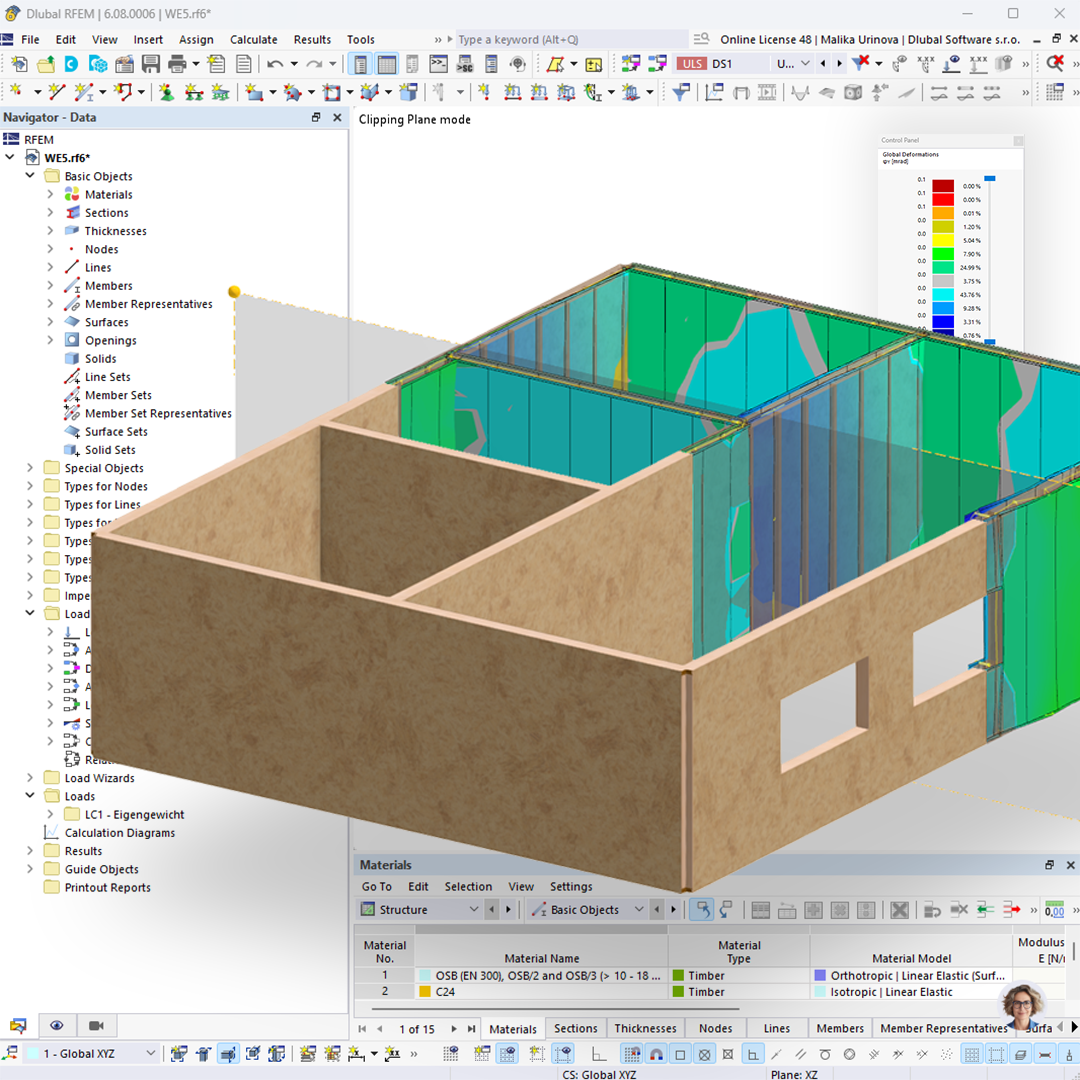The image size is (1080, 1080).
Task: Activate the camera icon below the navigator
Action: point(95,1025)
